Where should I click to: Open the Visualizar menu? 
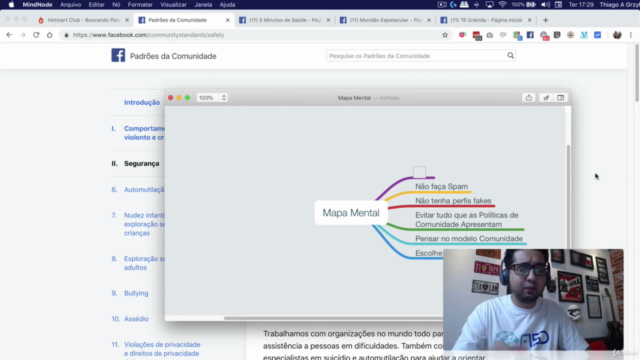[x=173, y=4]
